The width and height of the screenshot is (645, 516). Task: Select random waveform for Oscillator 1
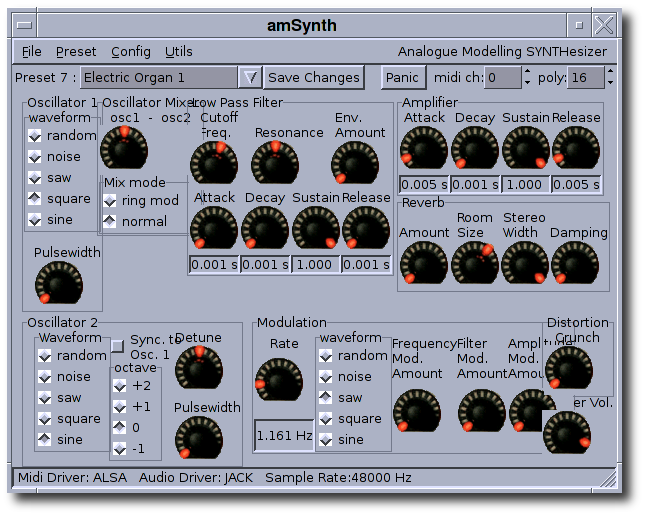[x=63, y=135]
